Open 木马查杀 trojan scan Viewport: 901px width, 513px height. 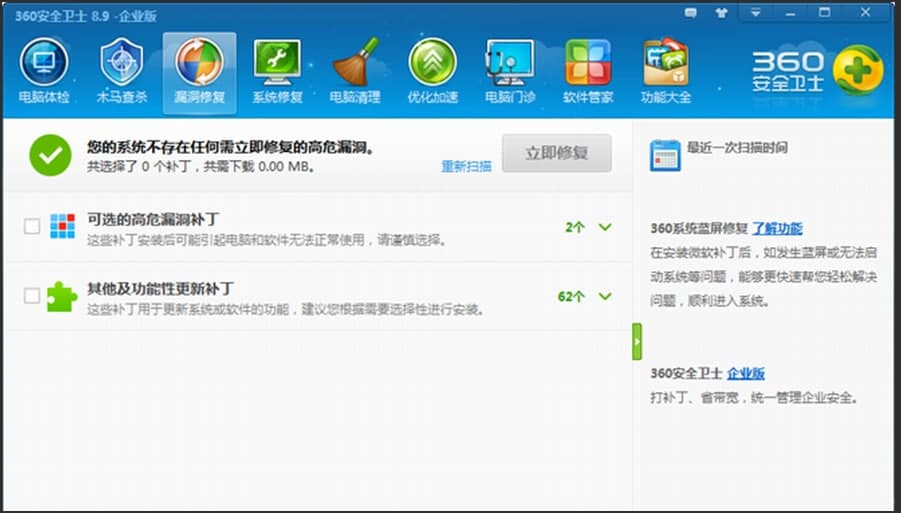[121, 72]
